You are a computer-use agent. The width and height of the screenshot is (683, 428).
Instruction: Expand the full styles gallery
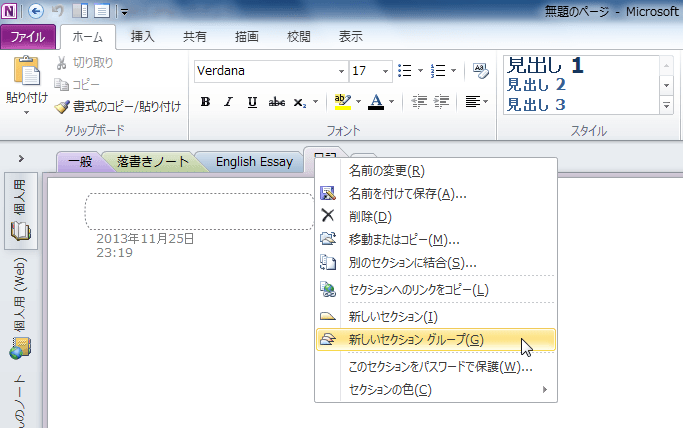(x=666, y=105)
